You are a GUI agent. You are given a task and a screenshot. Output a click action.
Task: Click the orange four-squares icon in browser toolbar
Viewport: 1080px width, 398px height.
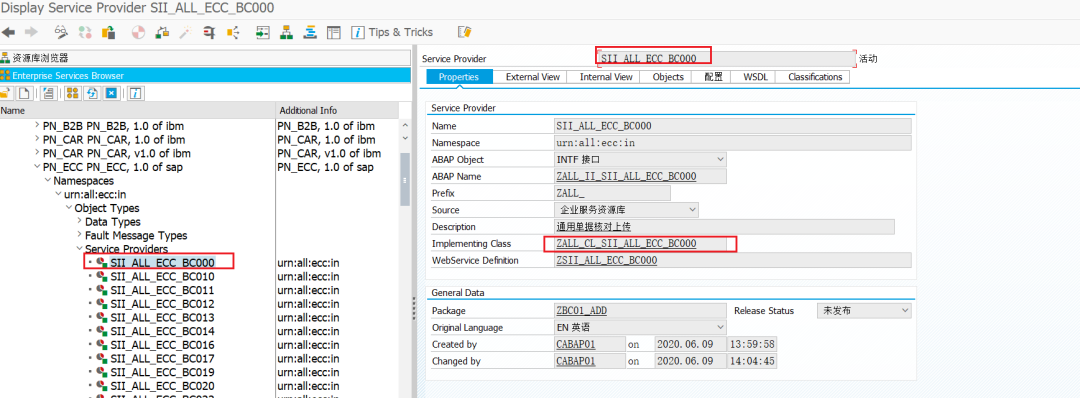tap(72, 93)
